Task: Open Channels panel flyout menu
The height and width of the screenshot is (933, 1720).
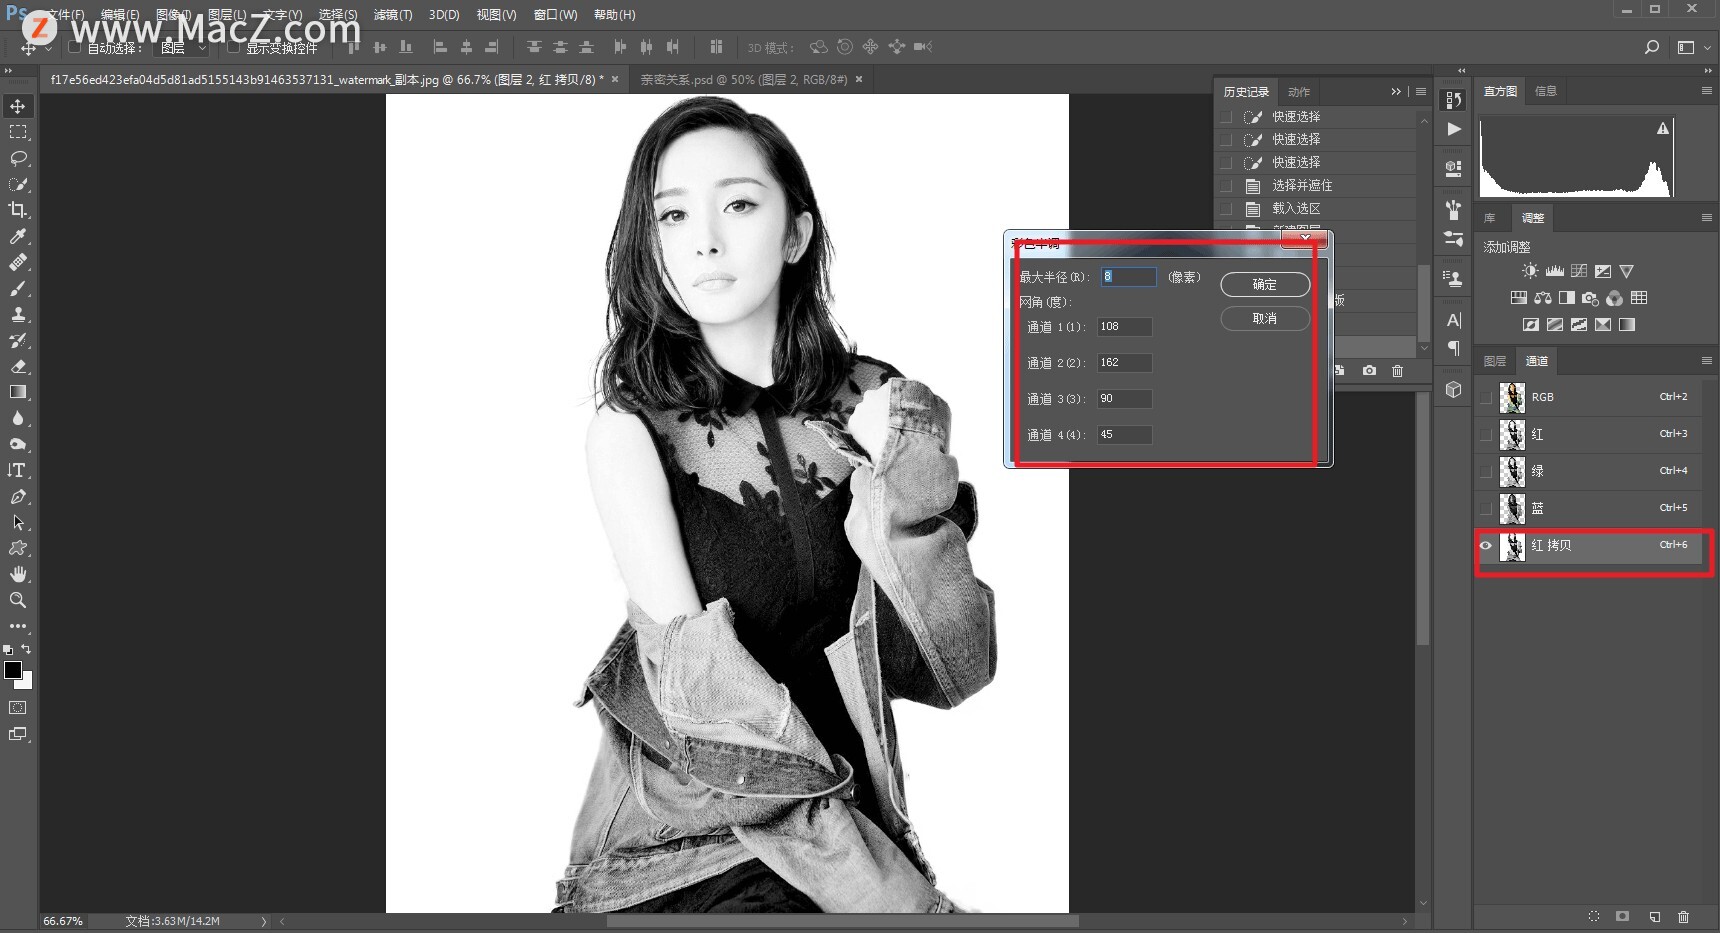Action: pos(1707,360)
